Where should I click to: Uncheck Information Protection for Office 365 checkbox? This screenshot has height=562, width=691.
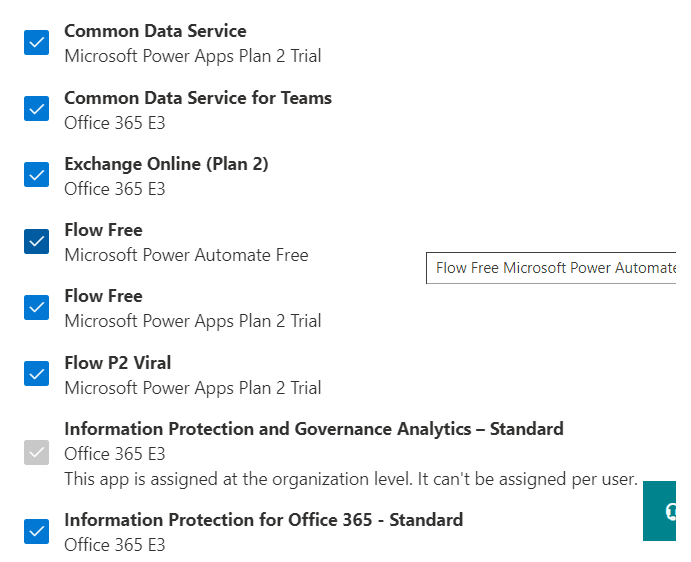point(37,531)
